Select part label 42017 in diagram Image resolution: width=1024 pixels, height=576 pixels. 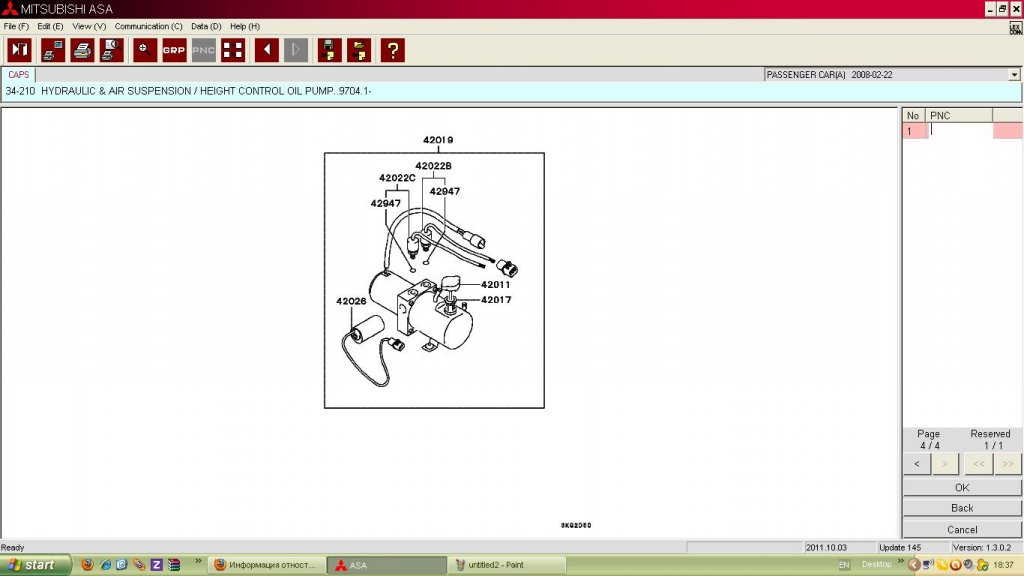click(x=496, y=300)
